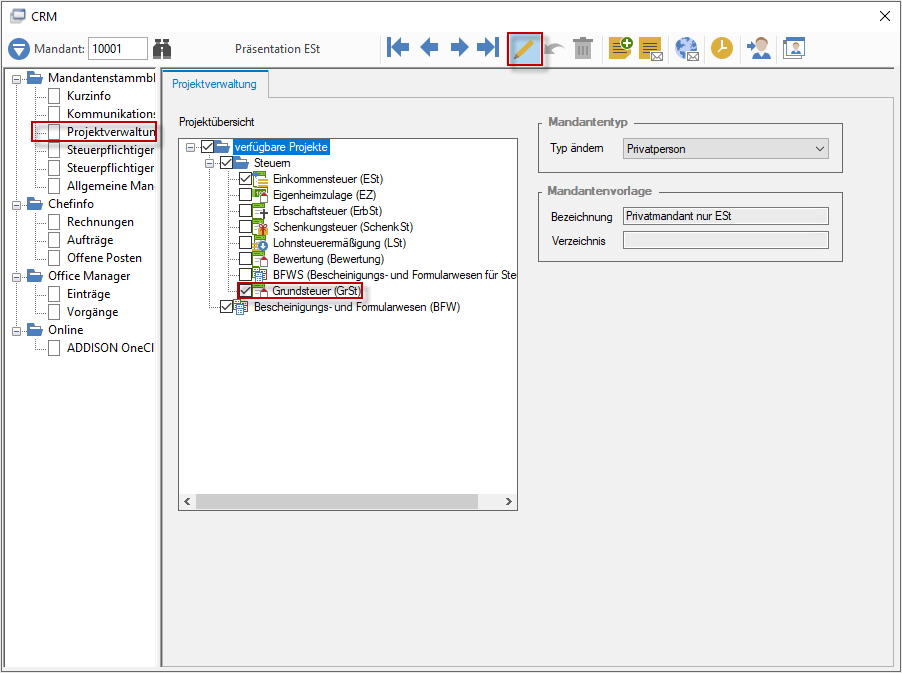The image size is (902, 673).
Task: Select Kurzinfo in the navigation tree
Action: tap(89, 96)
